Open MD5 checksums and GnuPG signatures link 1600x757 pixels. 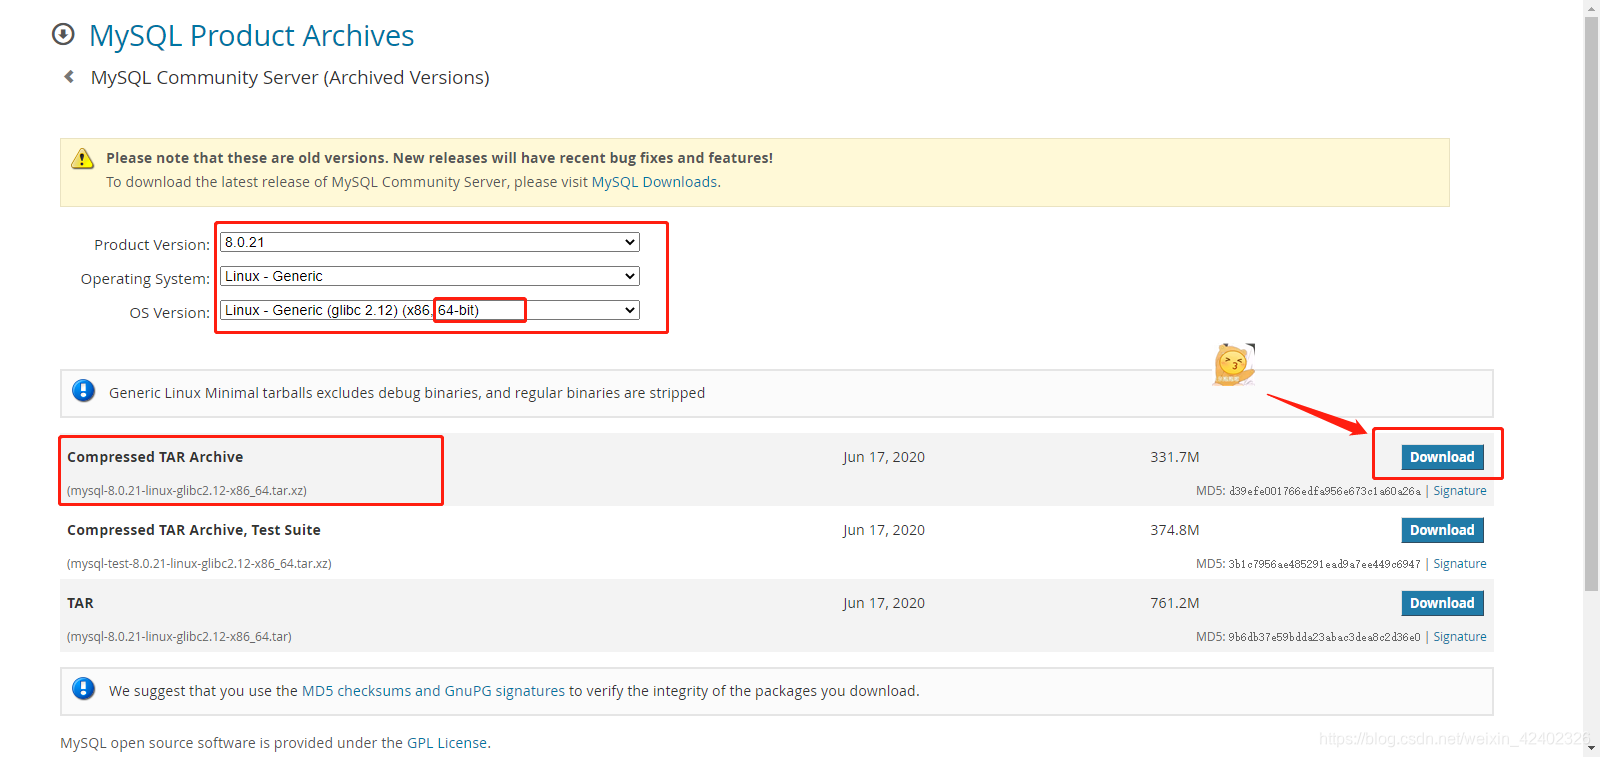pos(433,691)
